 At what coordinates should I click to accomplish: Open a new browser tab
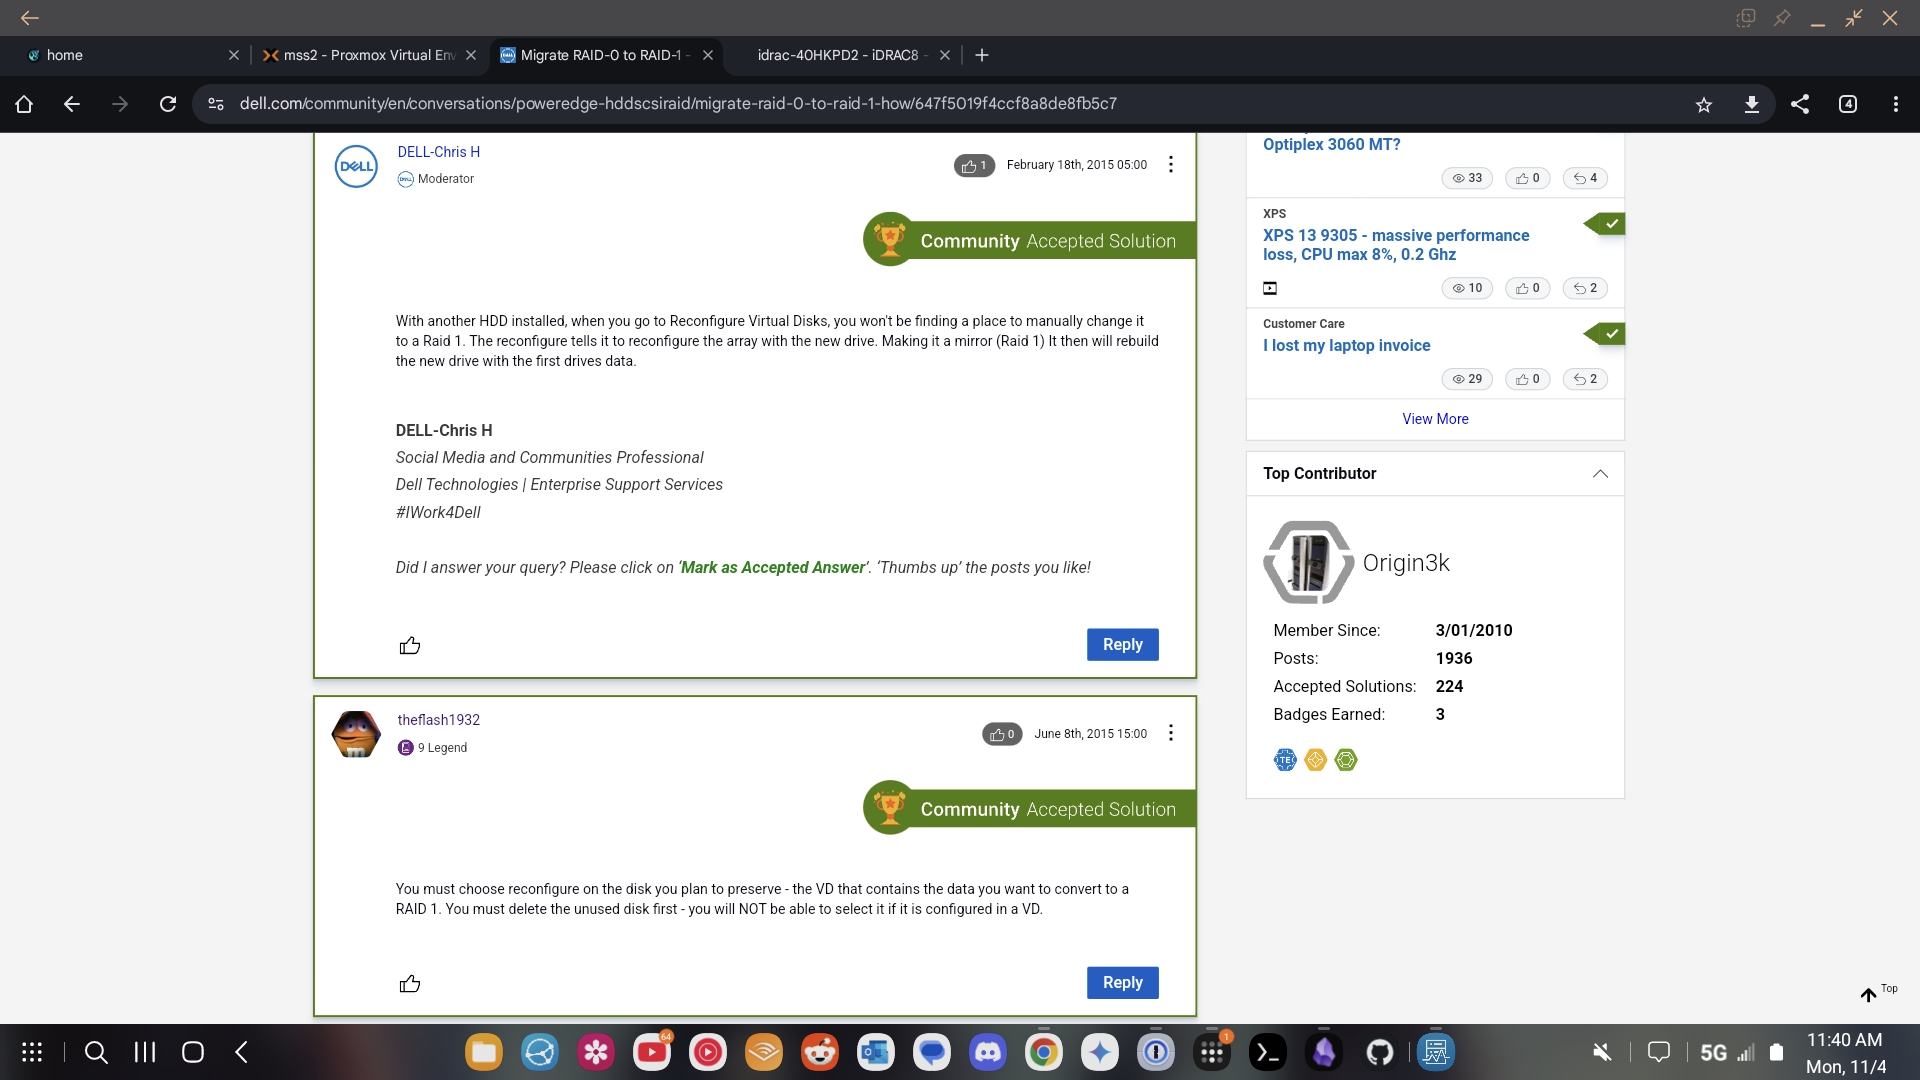[x=982, y=55]
